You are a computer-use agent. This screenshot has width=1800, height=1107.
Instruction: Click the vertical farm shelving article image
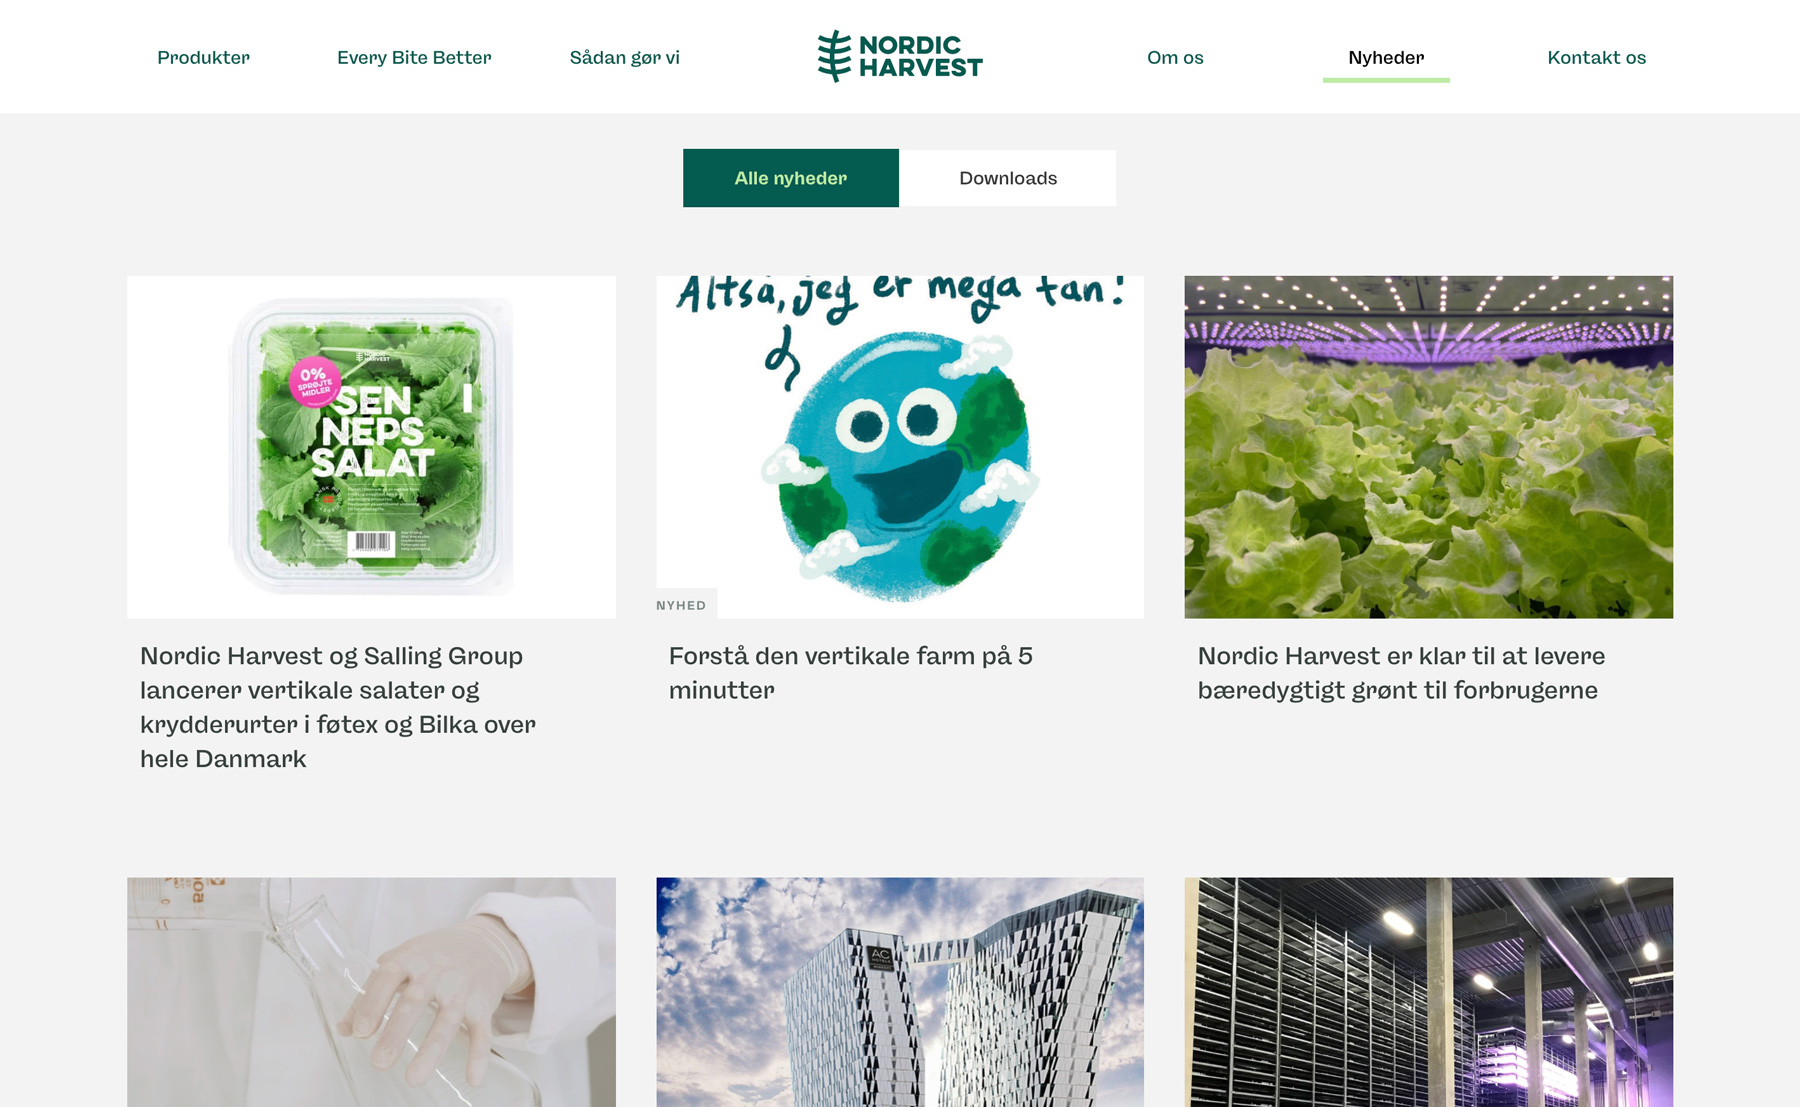(1428, 990)
